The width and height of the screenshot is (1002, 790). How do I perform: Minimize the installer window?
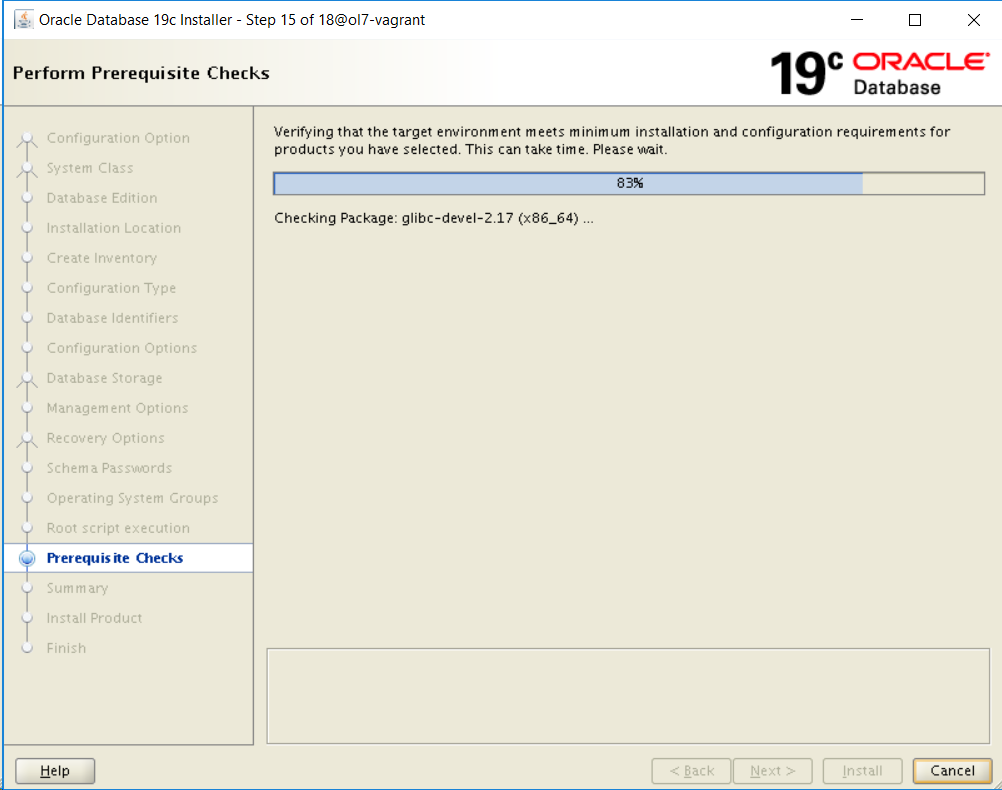click(x=857, y=20)
